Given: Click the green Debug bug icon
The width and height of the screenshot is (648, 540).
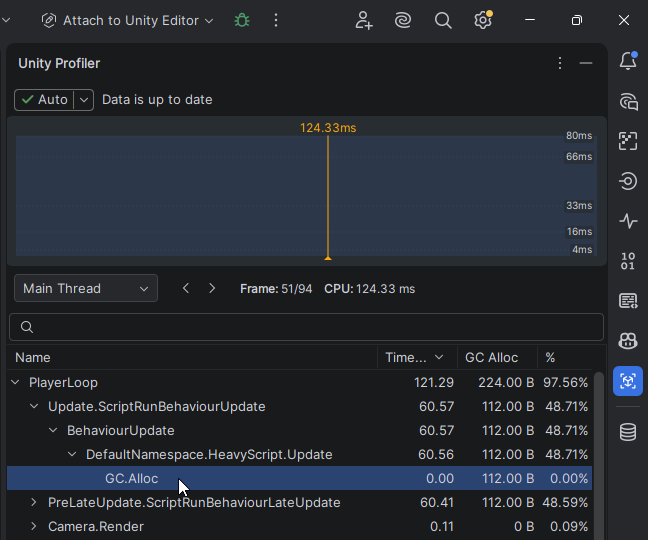Looking at the screenshot, I should click(242, 20).
